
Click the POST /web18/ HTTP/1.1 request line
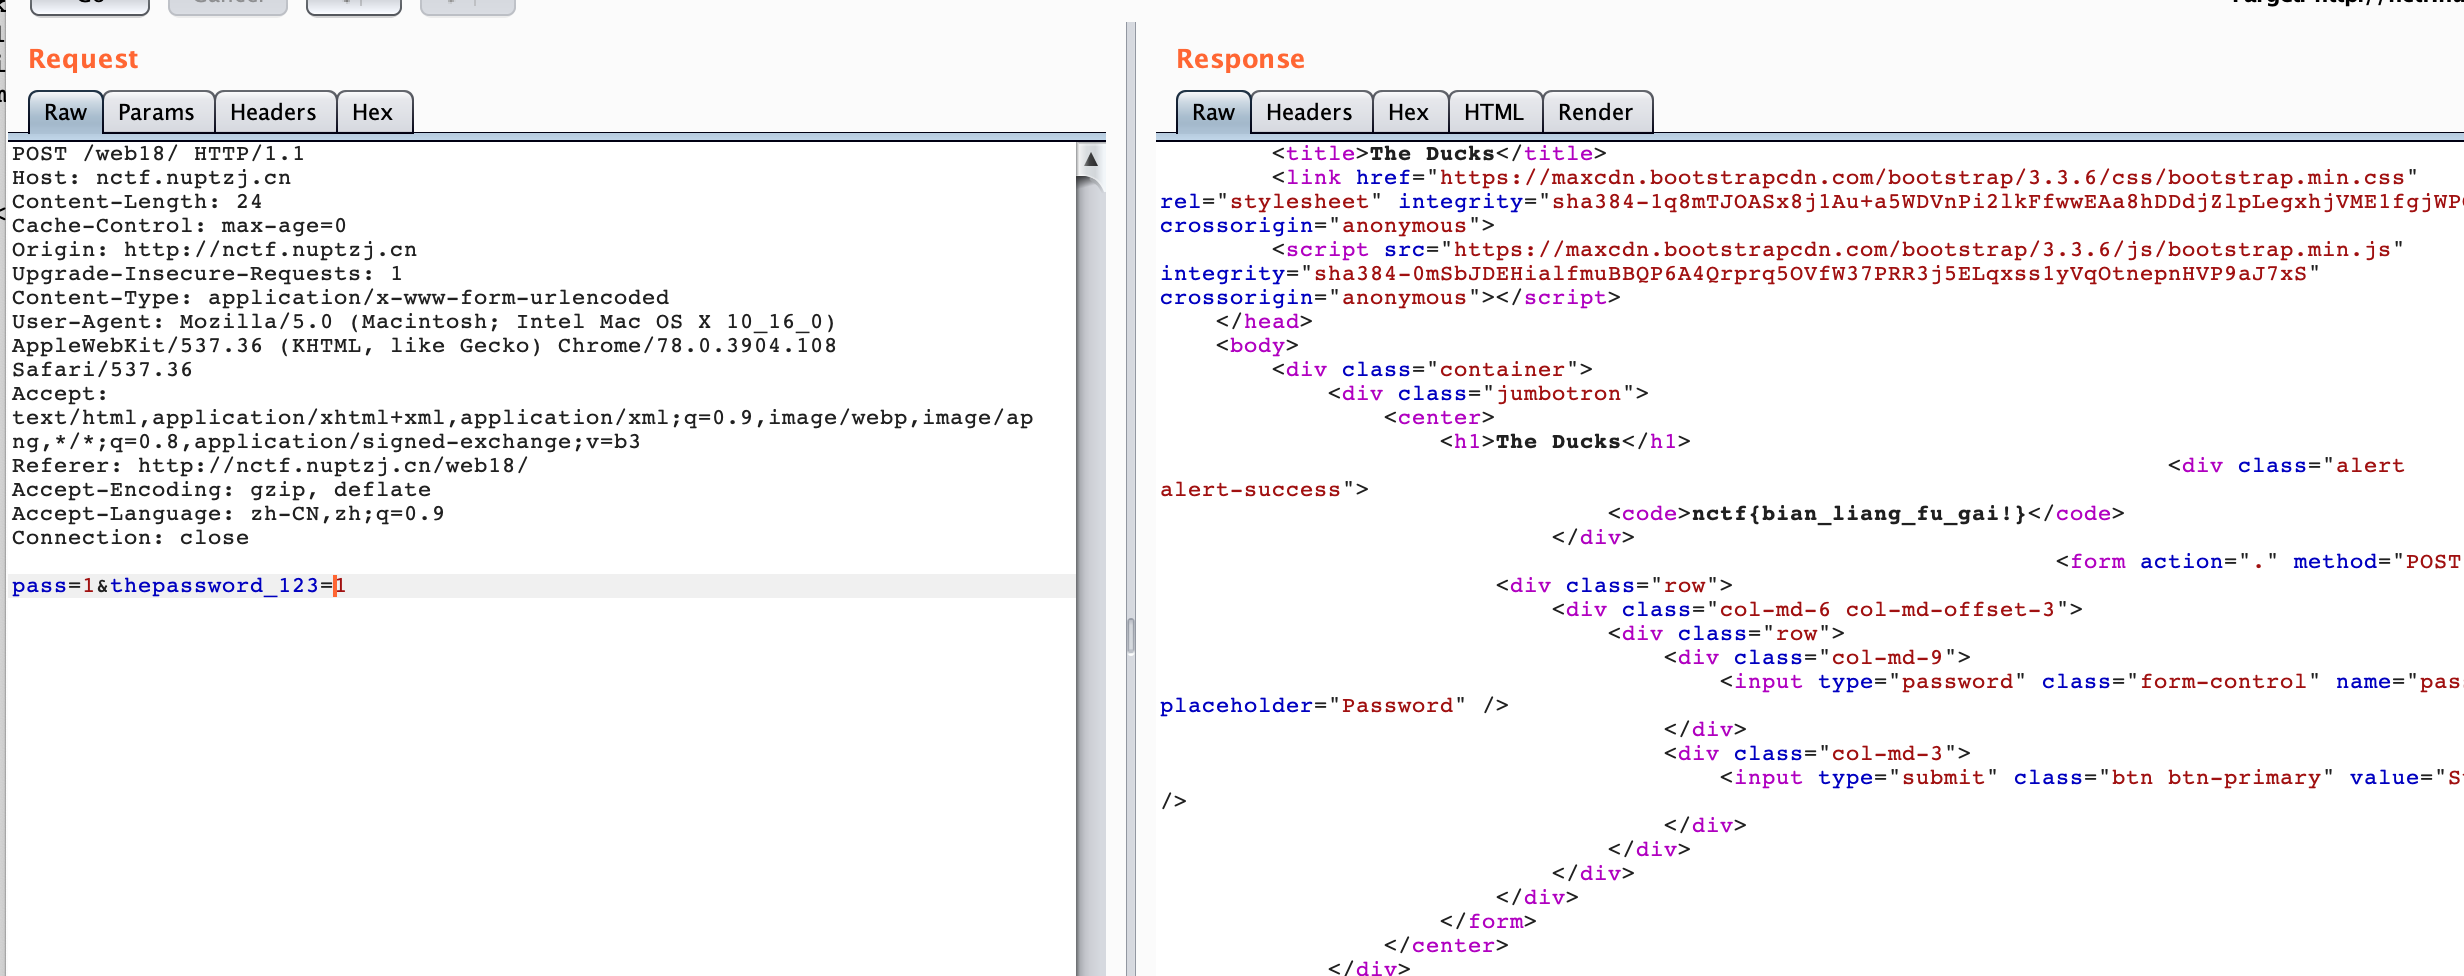[x=158, y=154]
